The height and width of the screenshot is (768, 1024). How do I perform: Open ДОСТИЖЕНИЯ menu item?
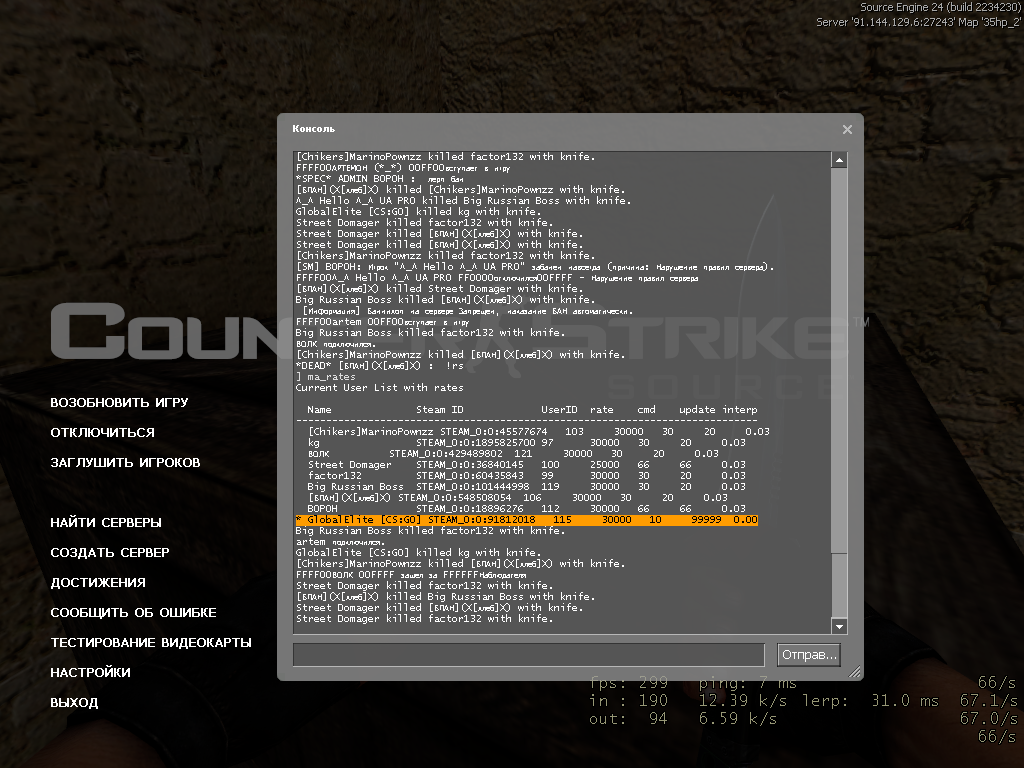click(x=98, y=583)
